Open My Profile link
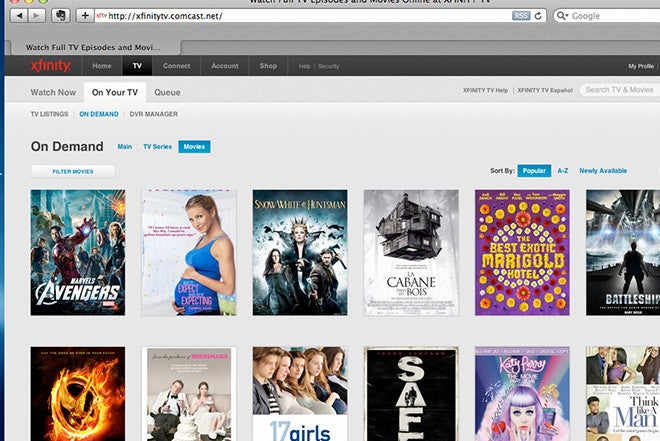Screen dimensions: 660x441 pyautogui.click(x=641, y=66)
